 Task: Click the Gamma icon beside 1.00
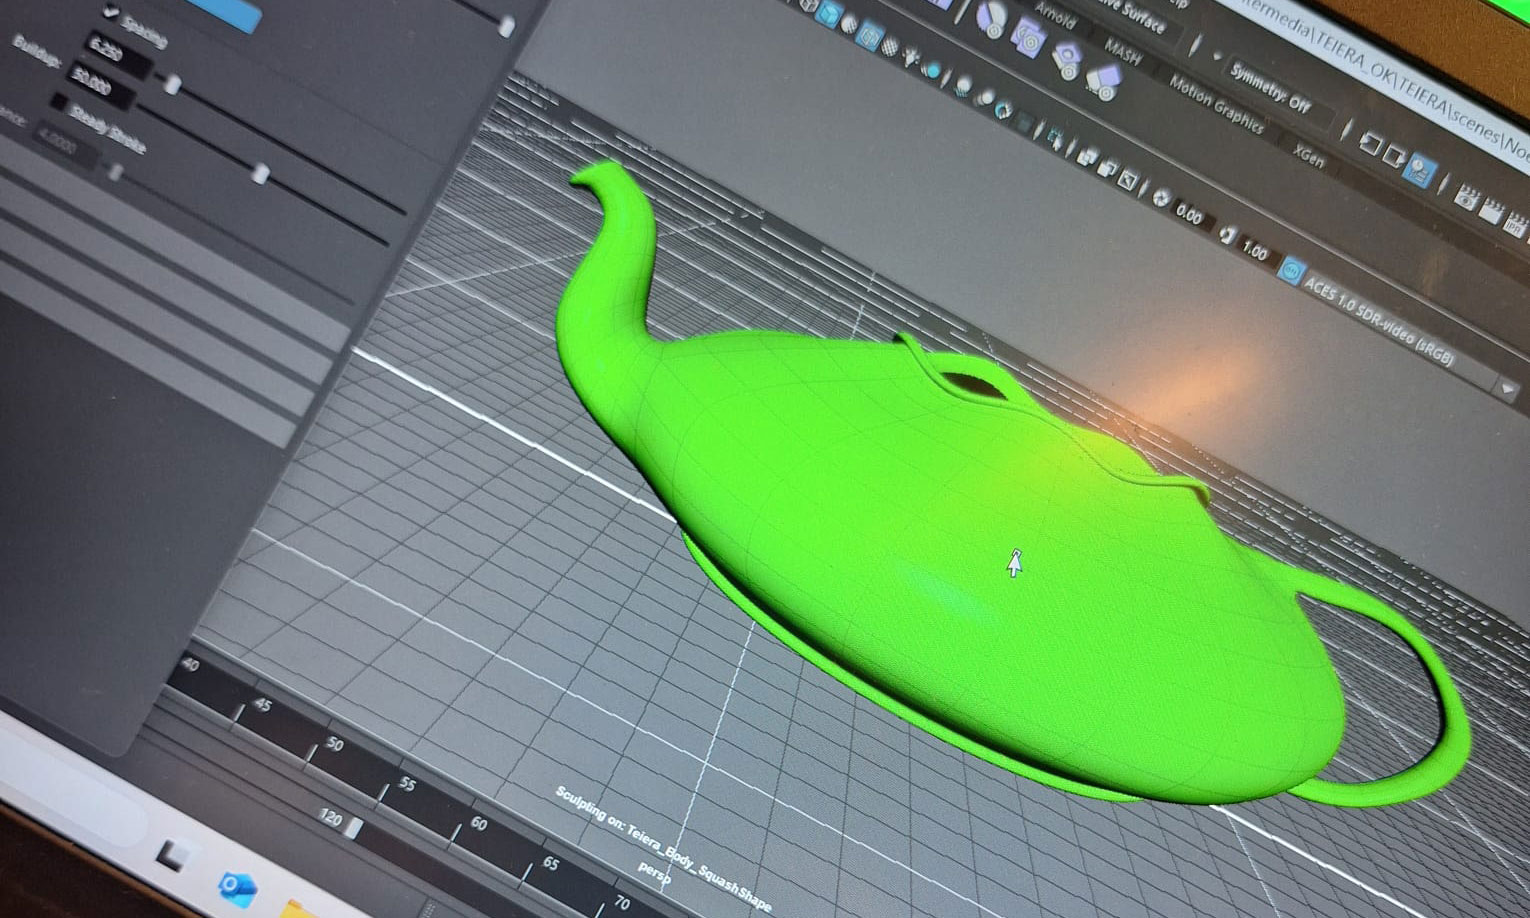(1229, 234)
